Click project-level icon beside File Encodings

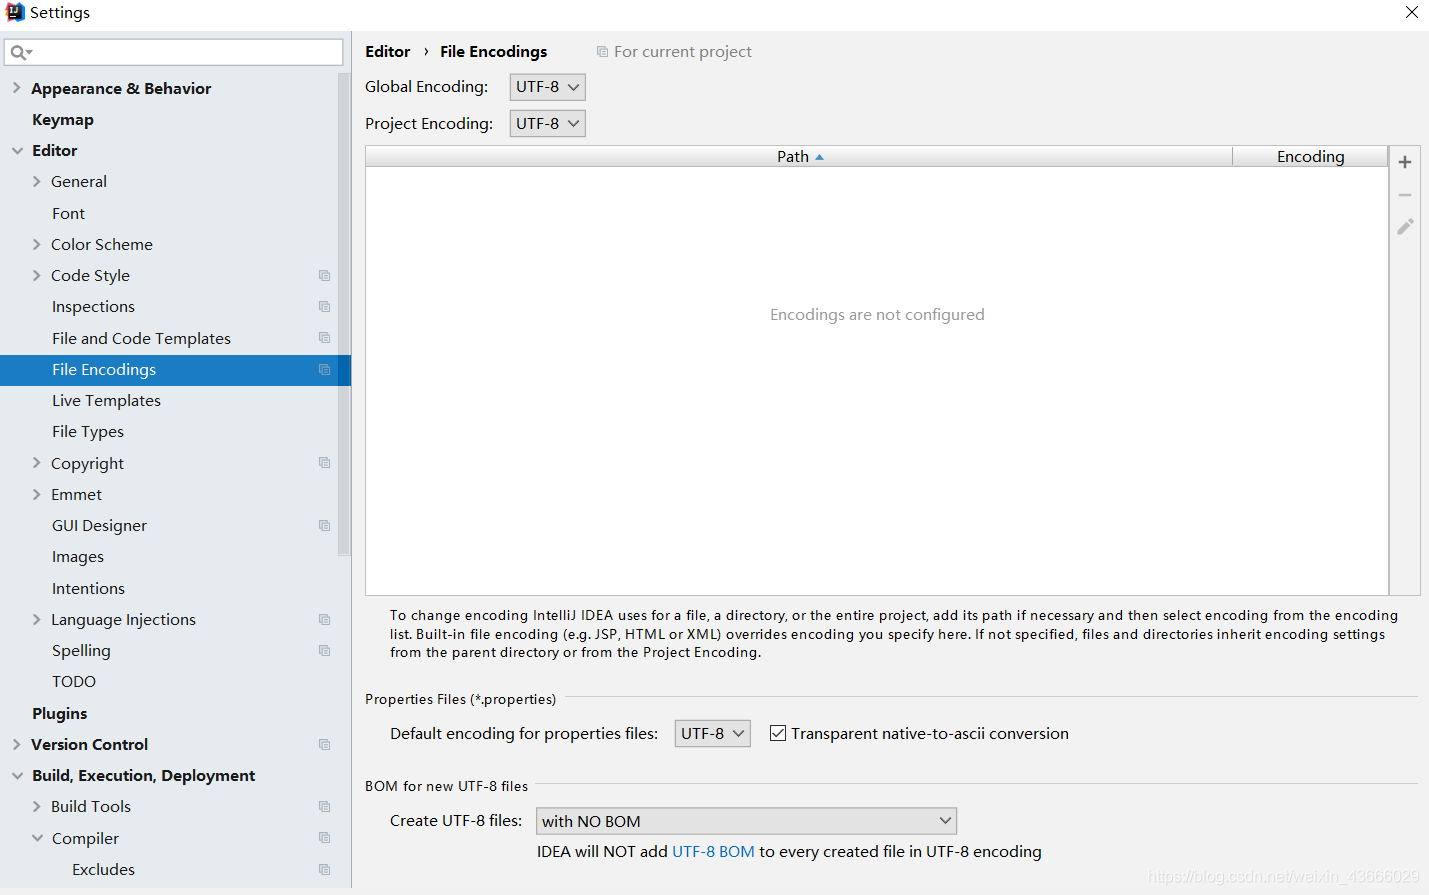pos(324,369)
